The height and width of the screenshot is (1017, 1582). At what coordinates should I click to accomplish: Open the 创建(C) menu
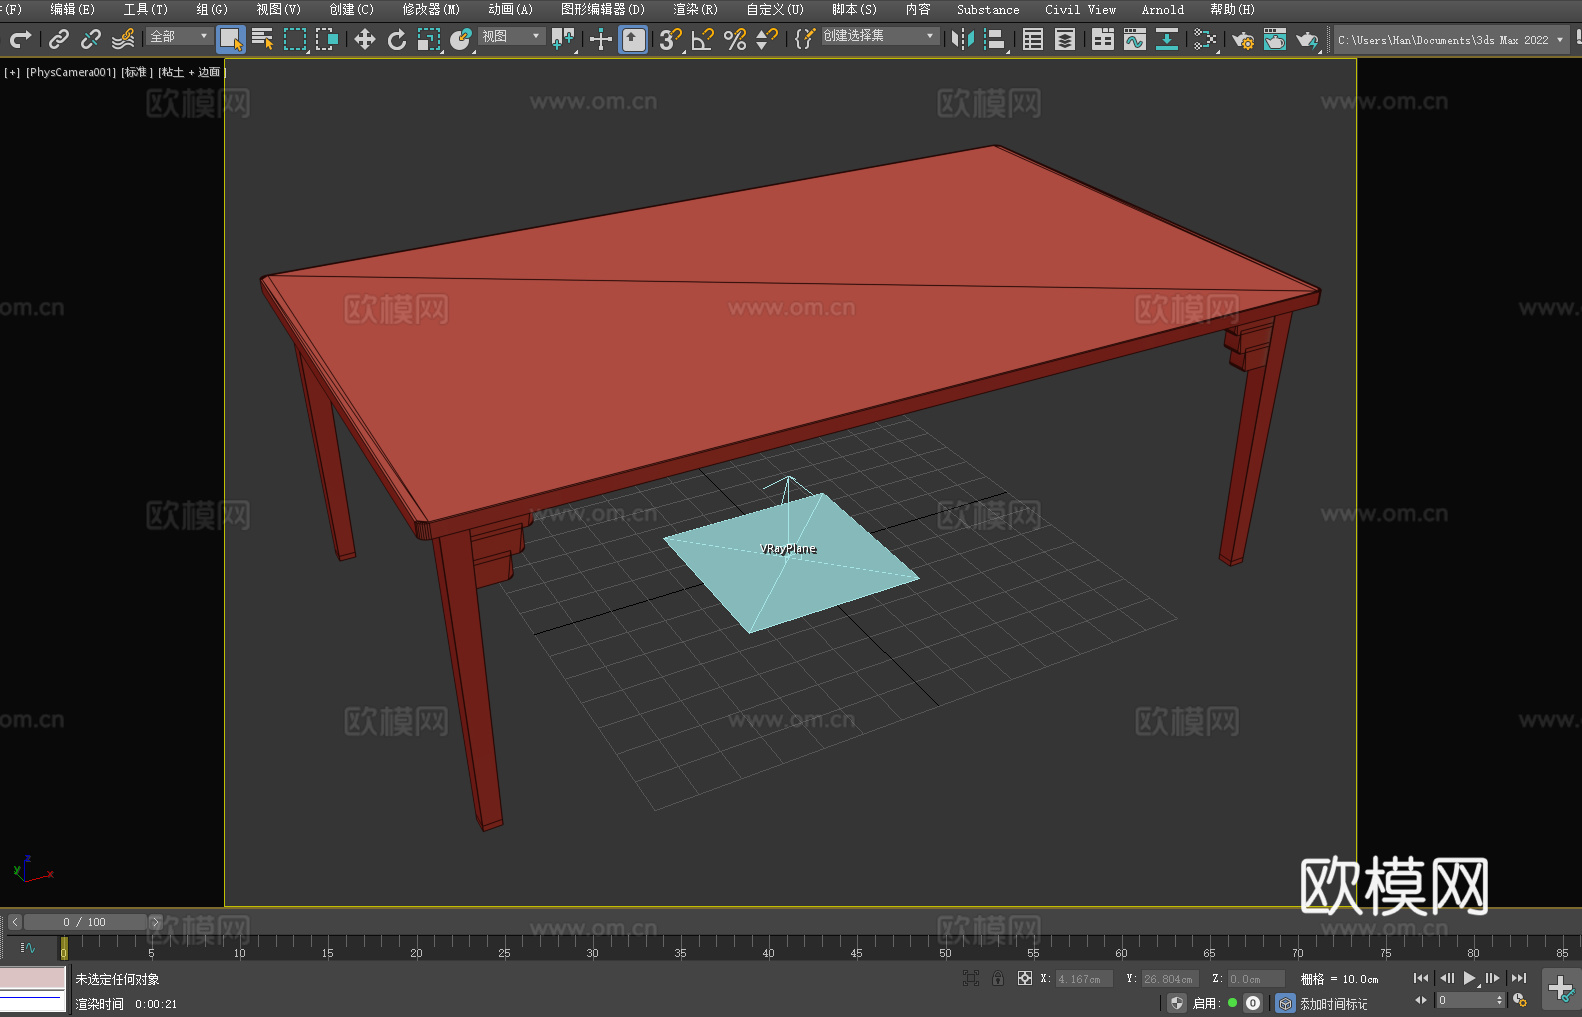351,9
